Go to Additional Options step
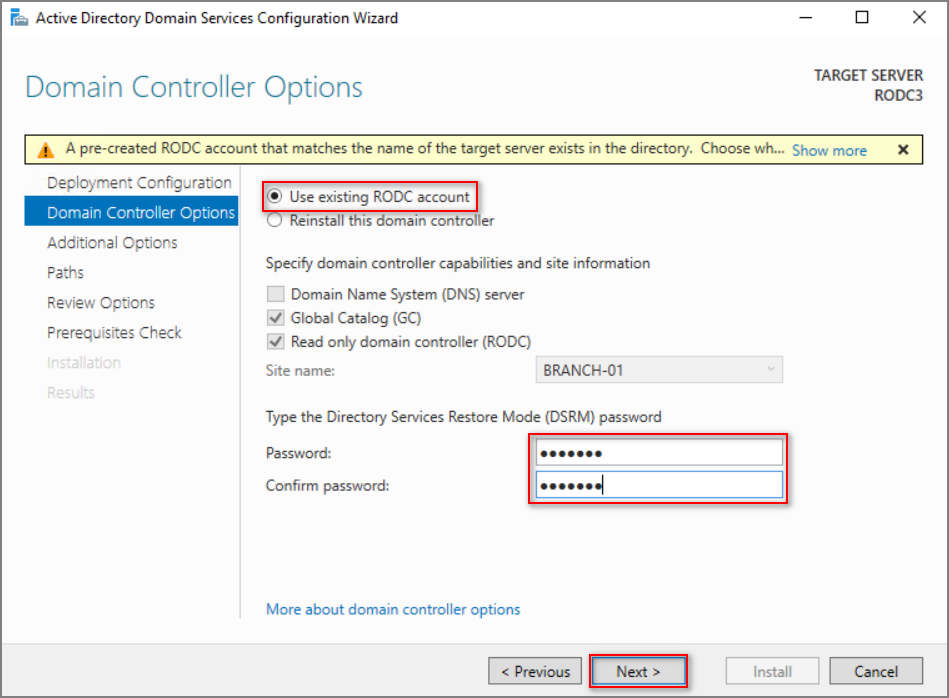Screen dimensions: 949x698 click(x=112, y=243)
